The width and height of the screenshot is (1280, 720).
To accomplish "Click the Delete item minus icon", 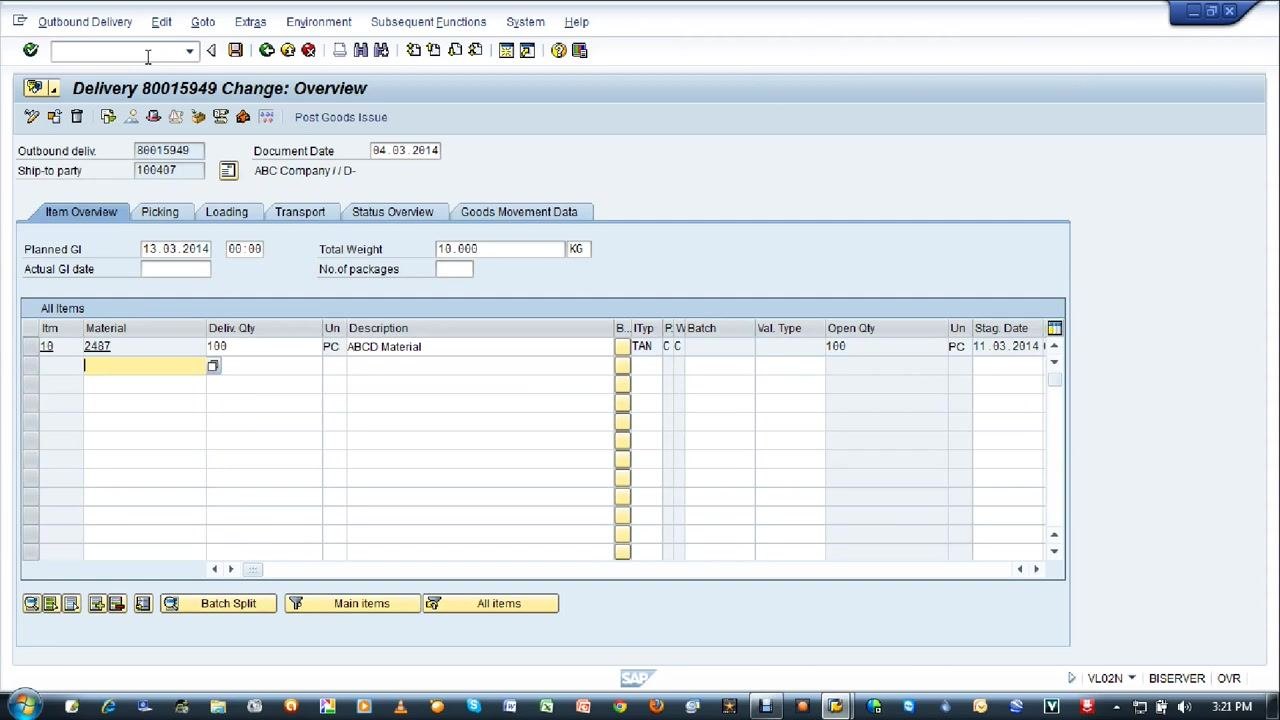I will (116, 603).
